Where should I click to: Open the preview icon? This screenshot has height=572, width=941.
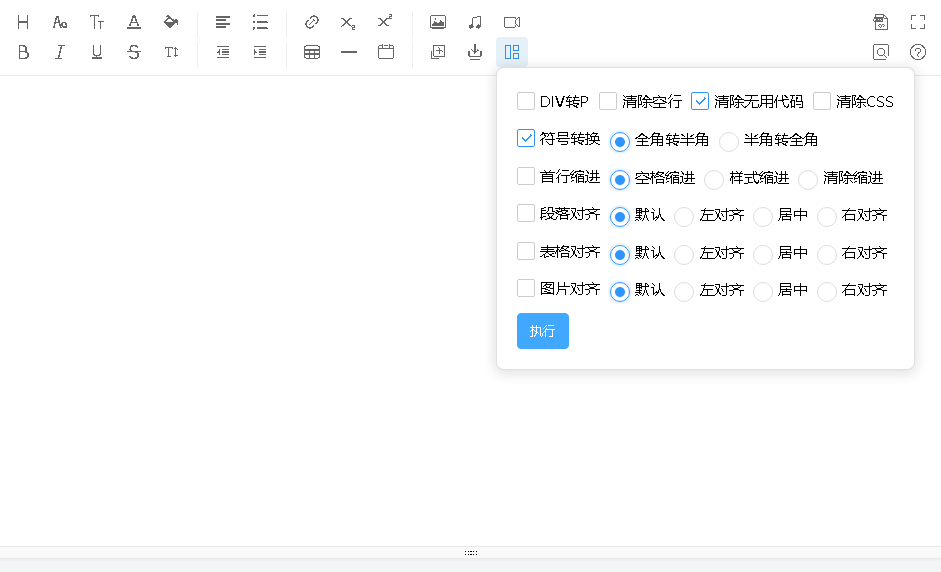pos(880,52)
